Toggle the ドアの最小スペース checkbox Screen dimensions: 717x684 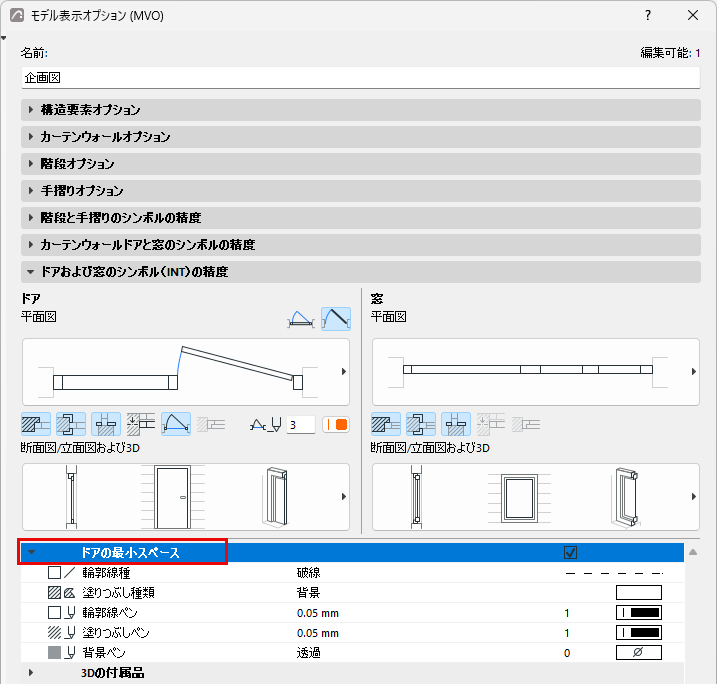570,553
